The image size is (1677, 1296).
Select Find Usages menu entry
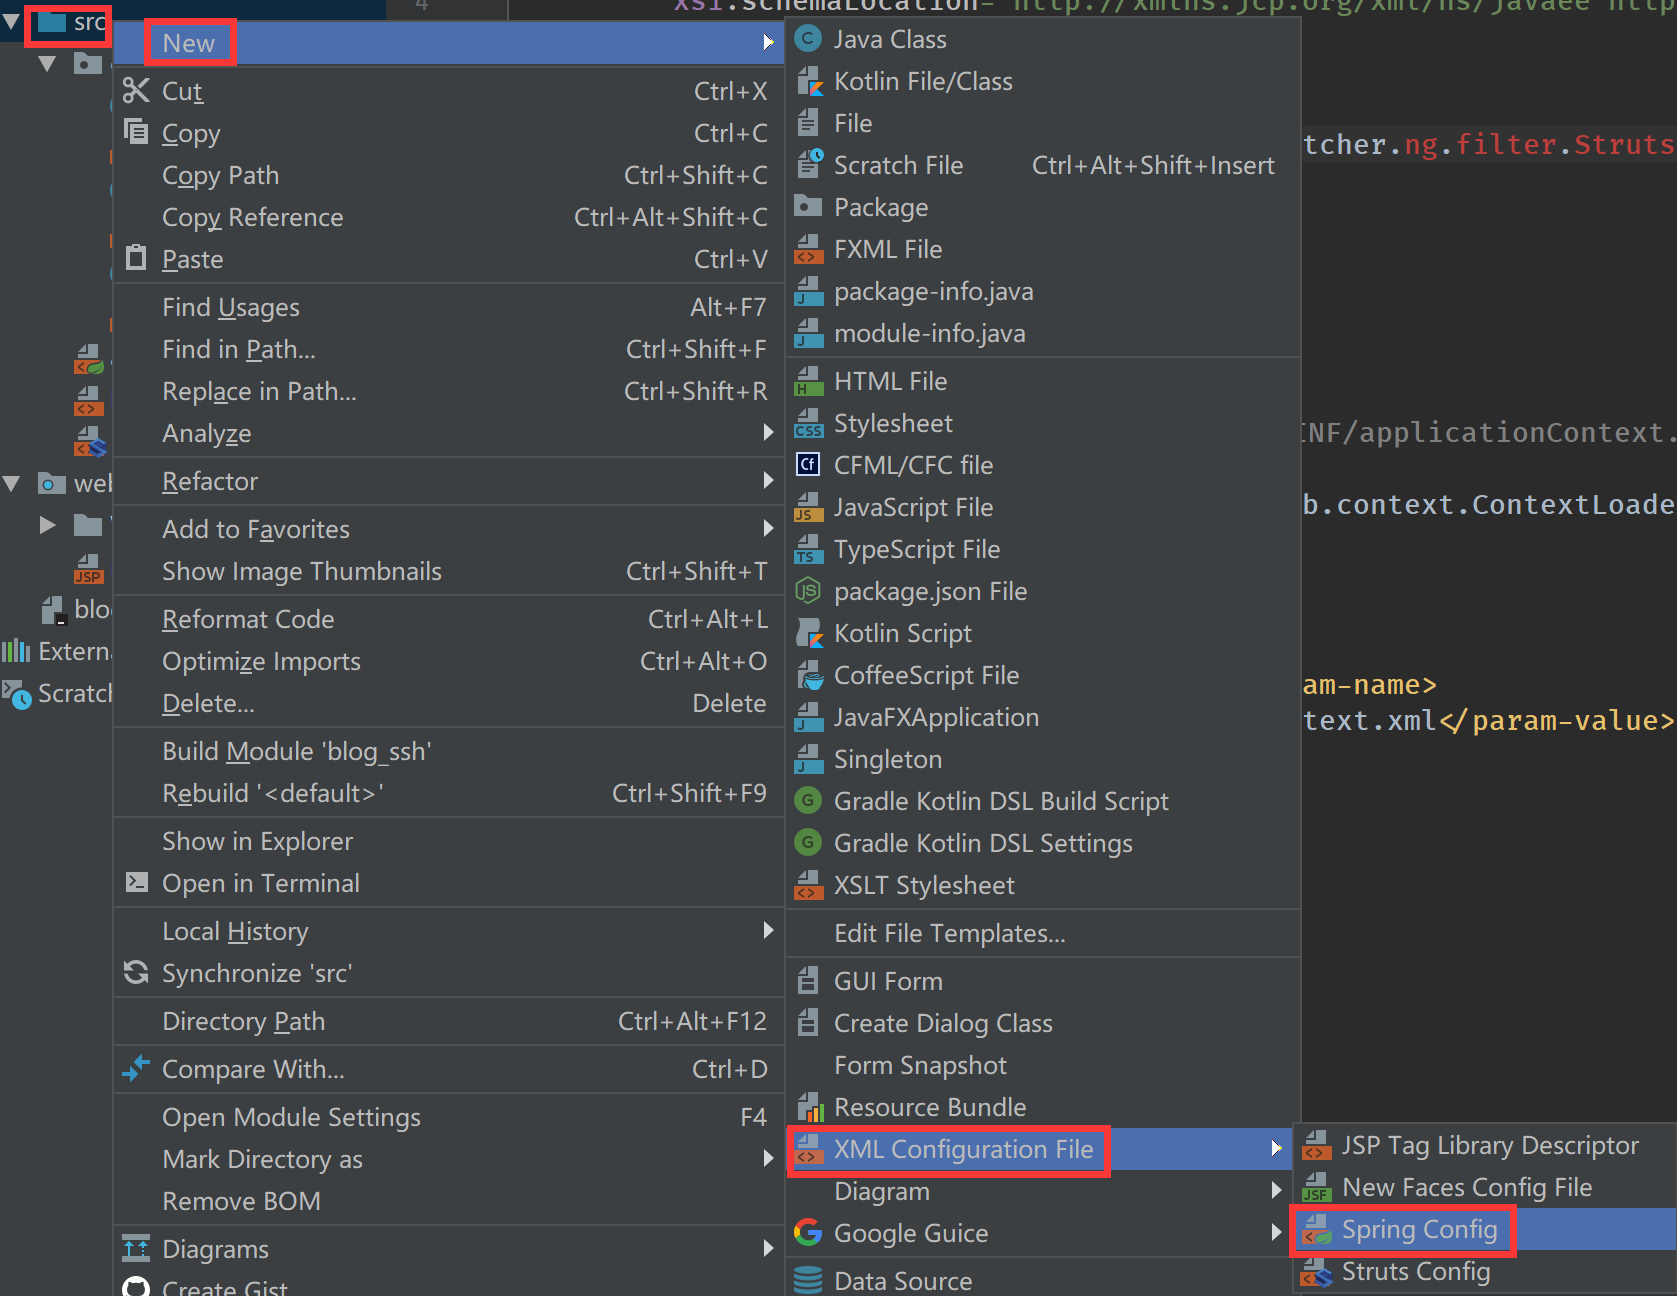click(x=448, y=307)
